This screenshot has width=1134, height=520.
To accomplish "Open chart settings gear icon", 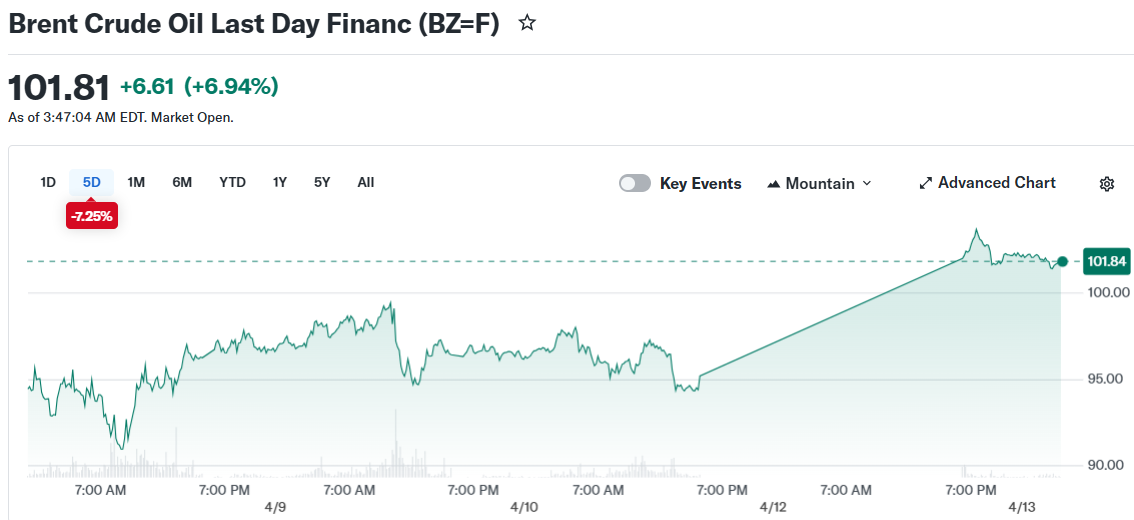I will [x=1106, y=184].
